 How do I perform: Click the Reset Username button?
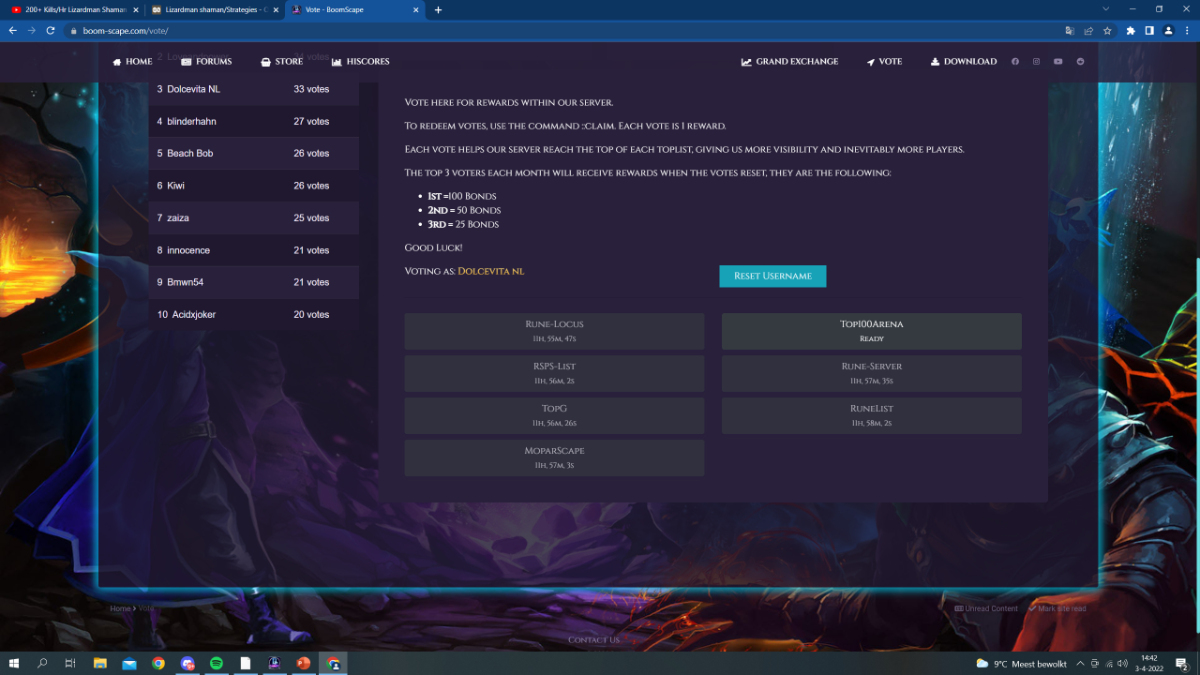point(773,276)
